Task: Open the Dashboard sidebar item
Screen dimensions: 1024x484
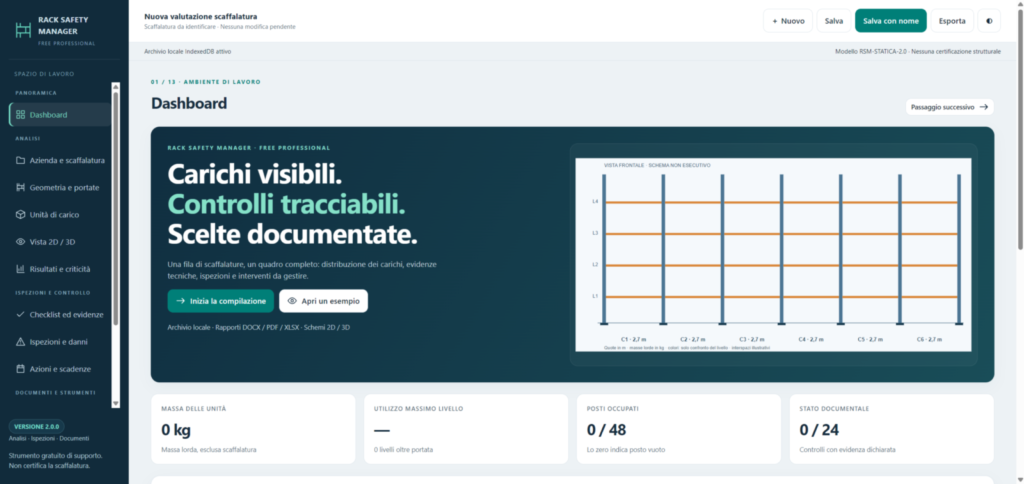Action: click(x=59, y=115)
